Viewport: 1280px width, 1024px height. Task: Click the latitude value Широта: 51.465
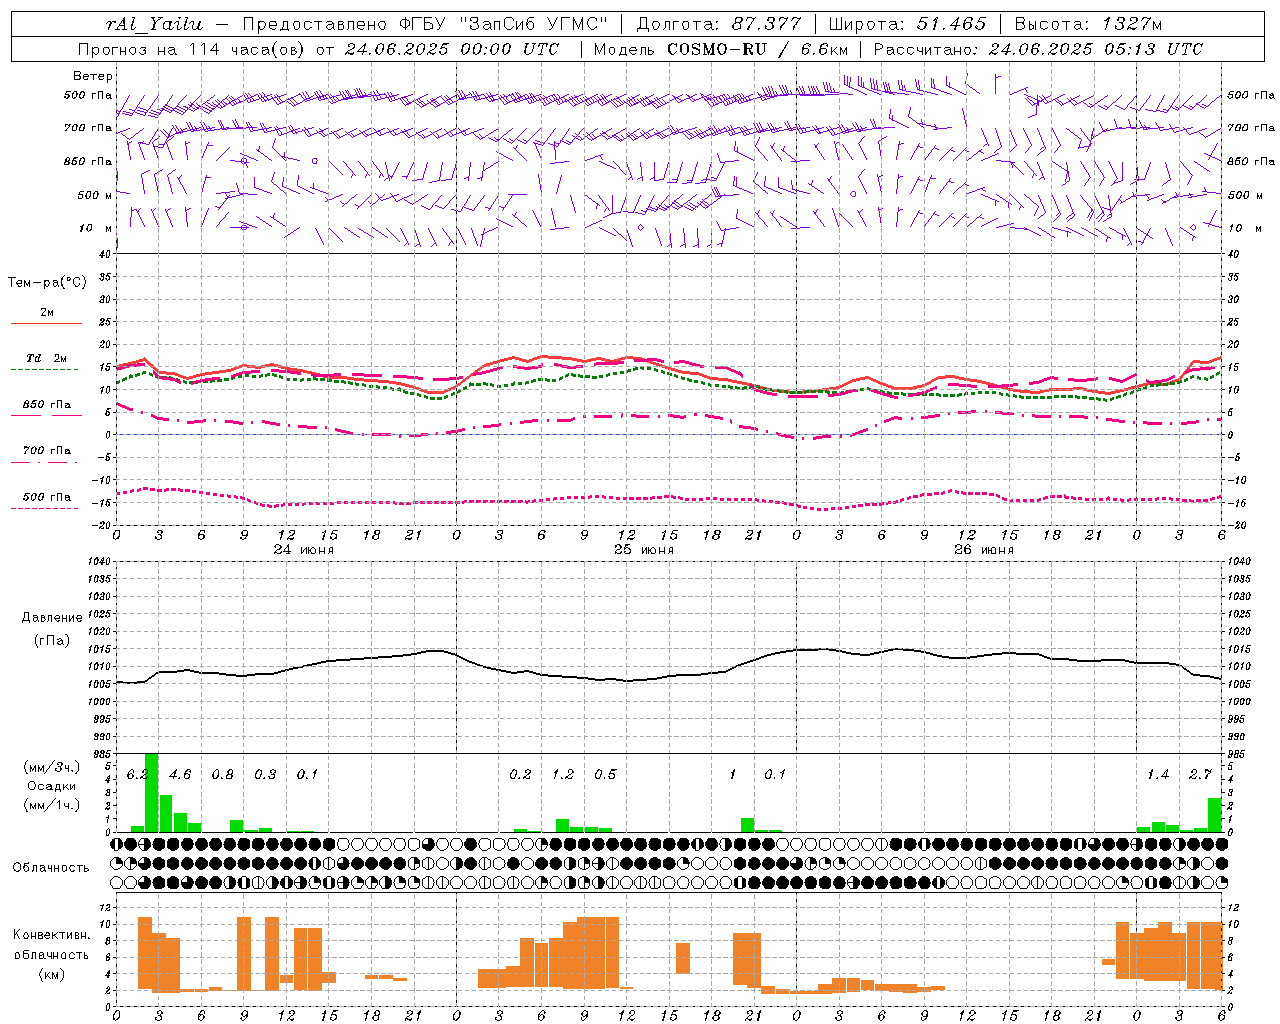tap(907, 24)
